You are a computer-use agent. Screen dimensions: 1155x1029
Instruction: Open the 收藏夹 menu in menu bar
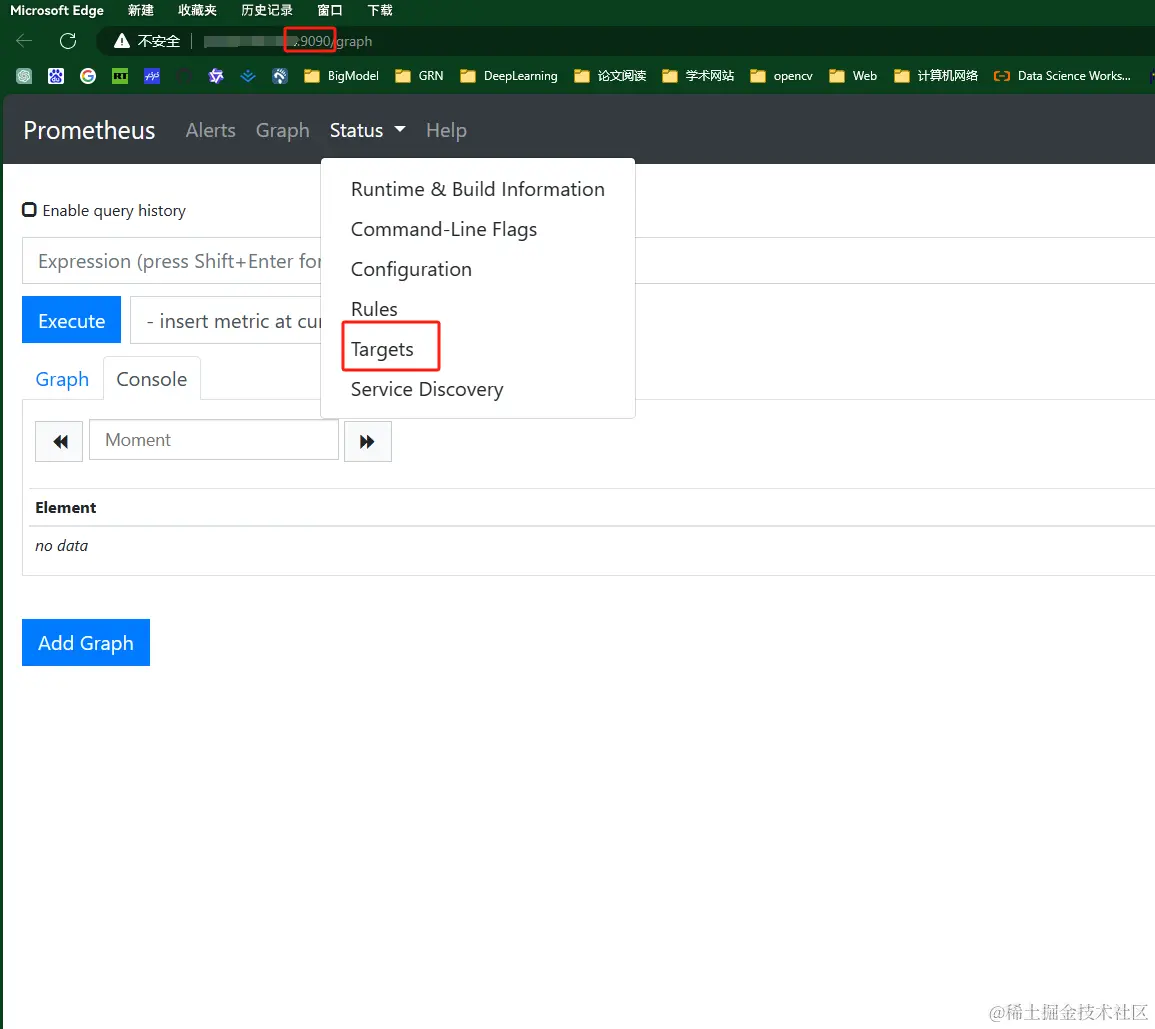tap(197, 10)
